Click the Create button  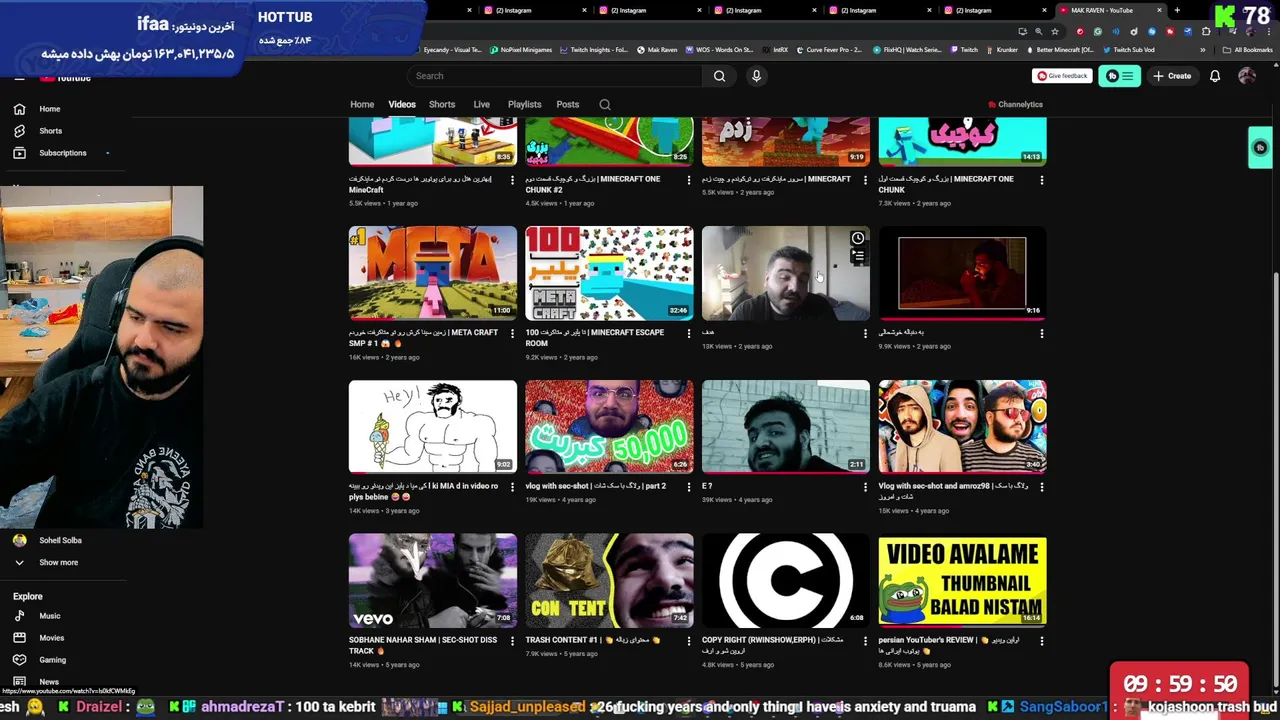[1172, 76]
